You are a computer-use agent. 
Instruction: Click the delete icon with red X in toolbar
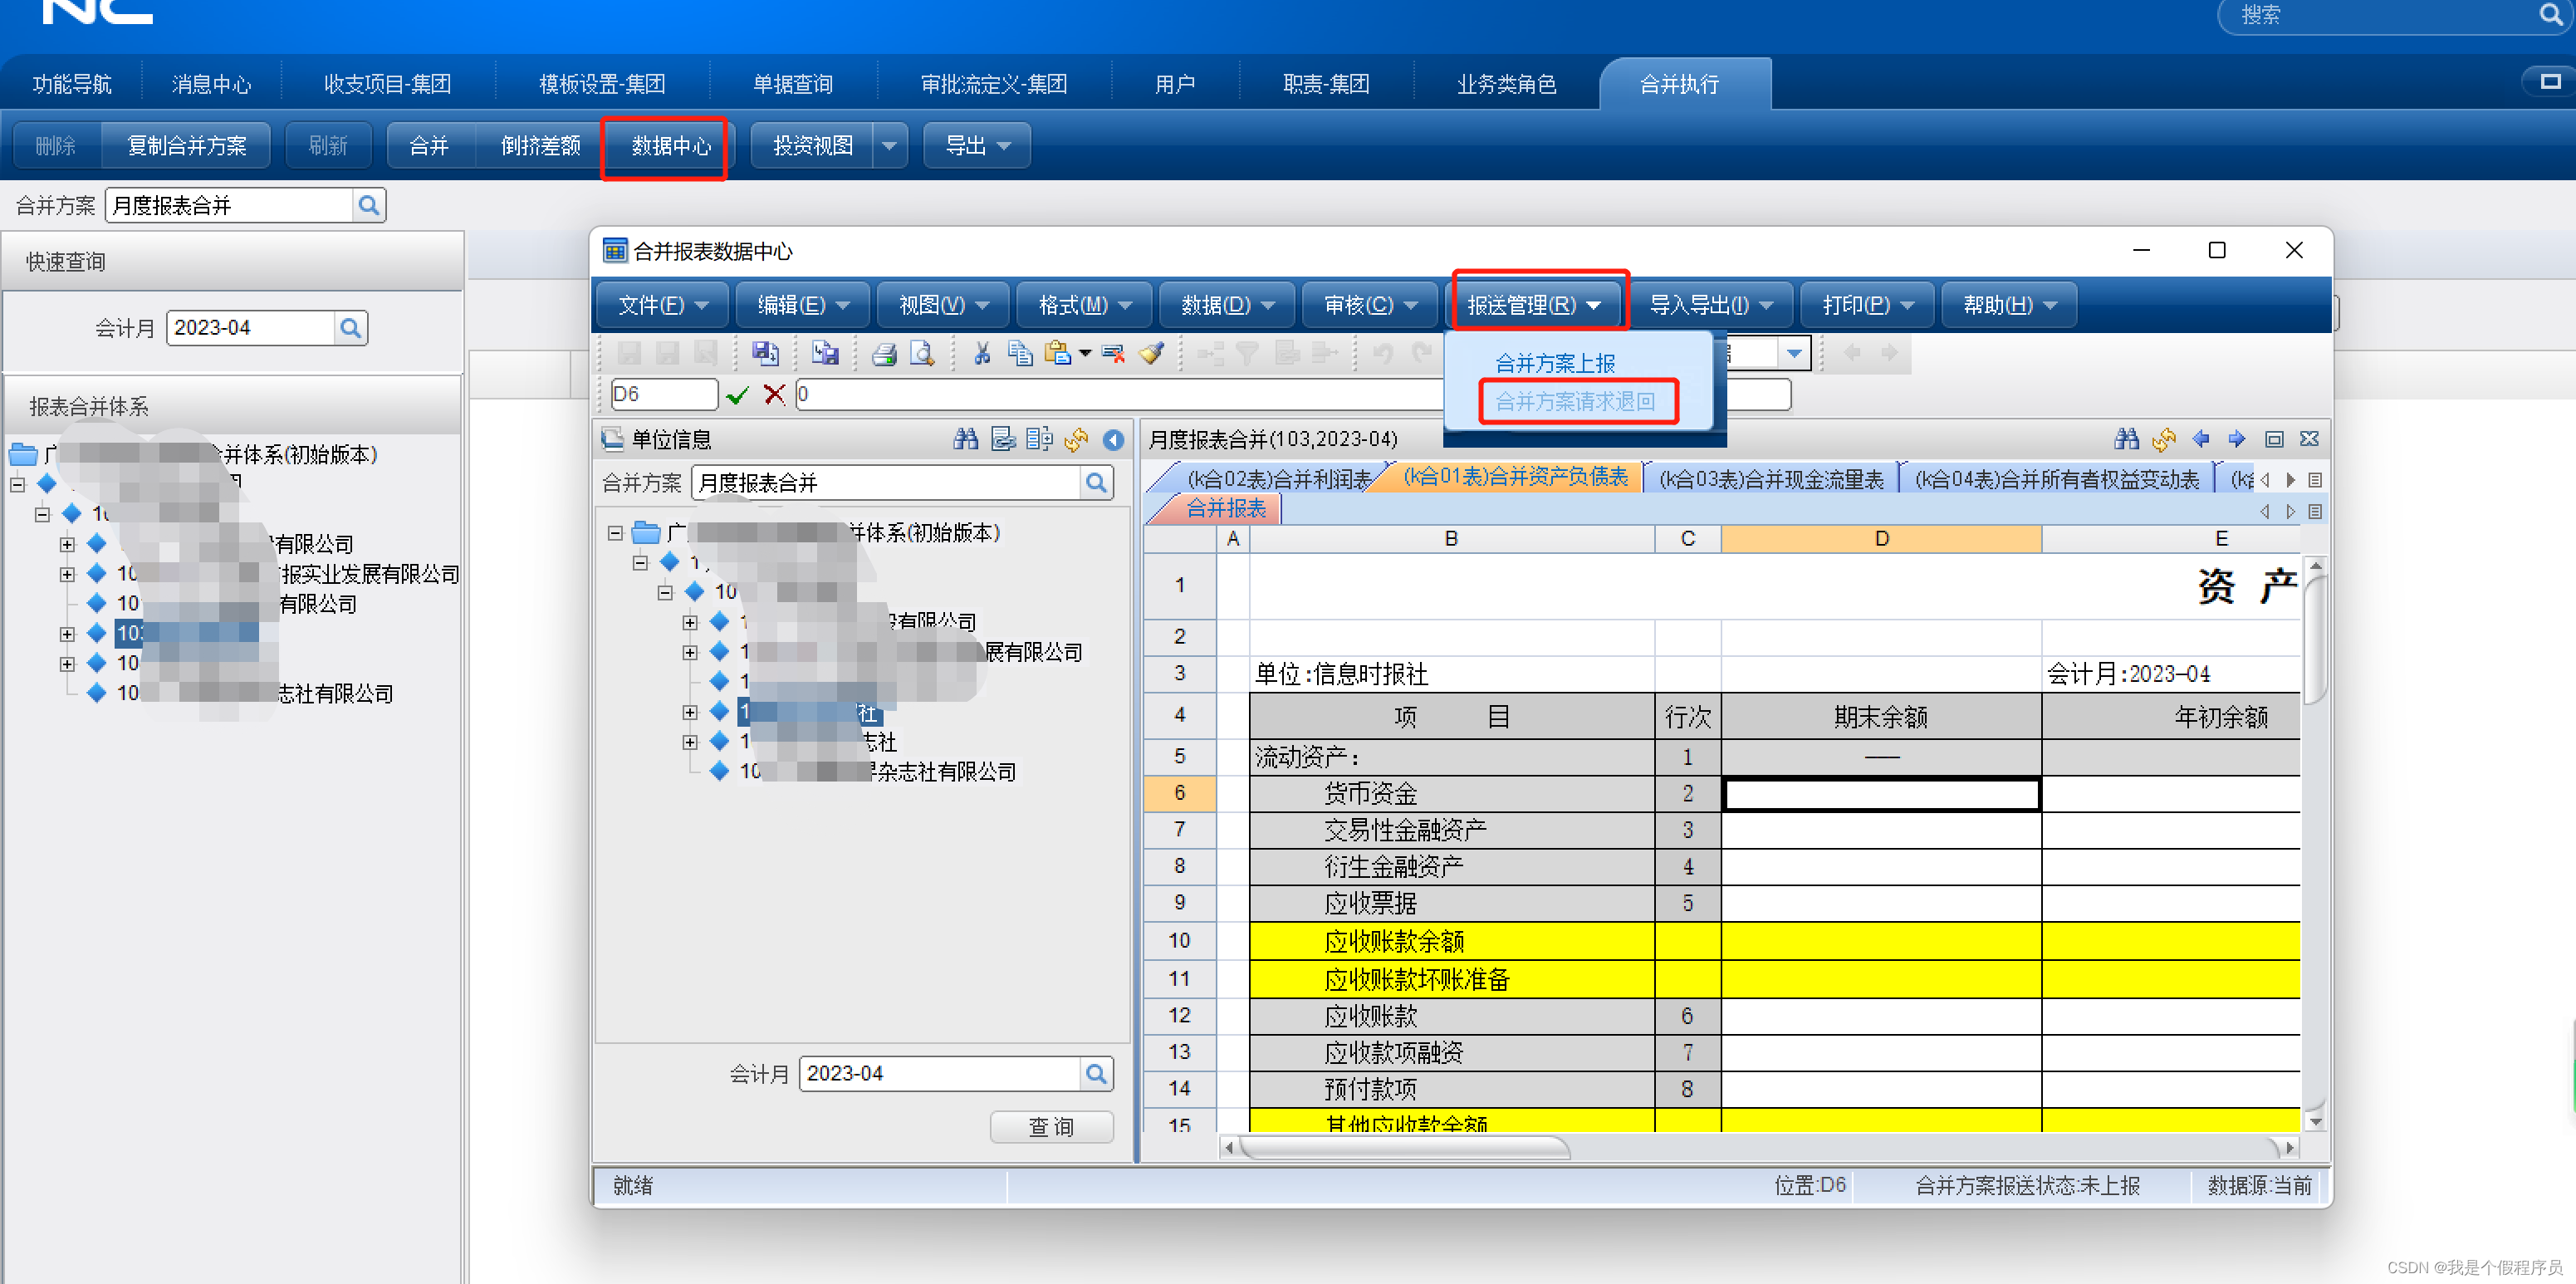click(1113, 353)
